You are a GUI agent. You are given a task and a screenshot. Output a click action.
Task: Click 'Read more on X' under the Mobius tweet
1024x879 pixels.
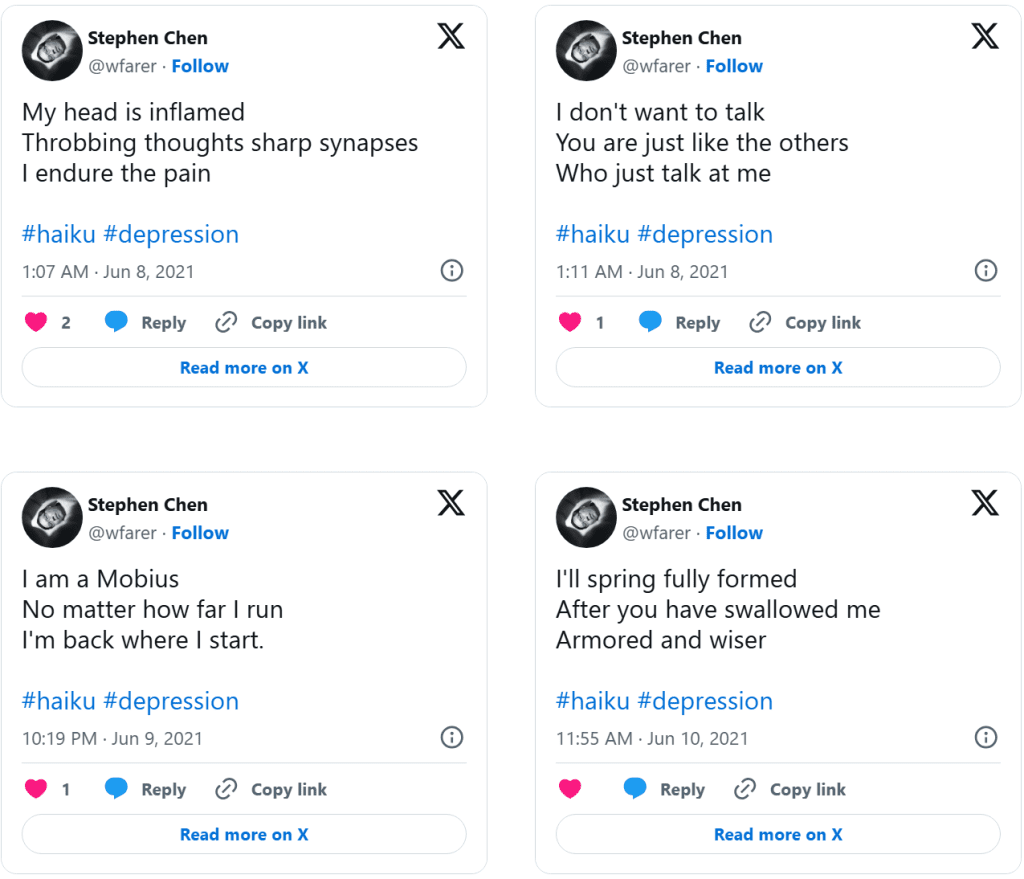point(244,835)
